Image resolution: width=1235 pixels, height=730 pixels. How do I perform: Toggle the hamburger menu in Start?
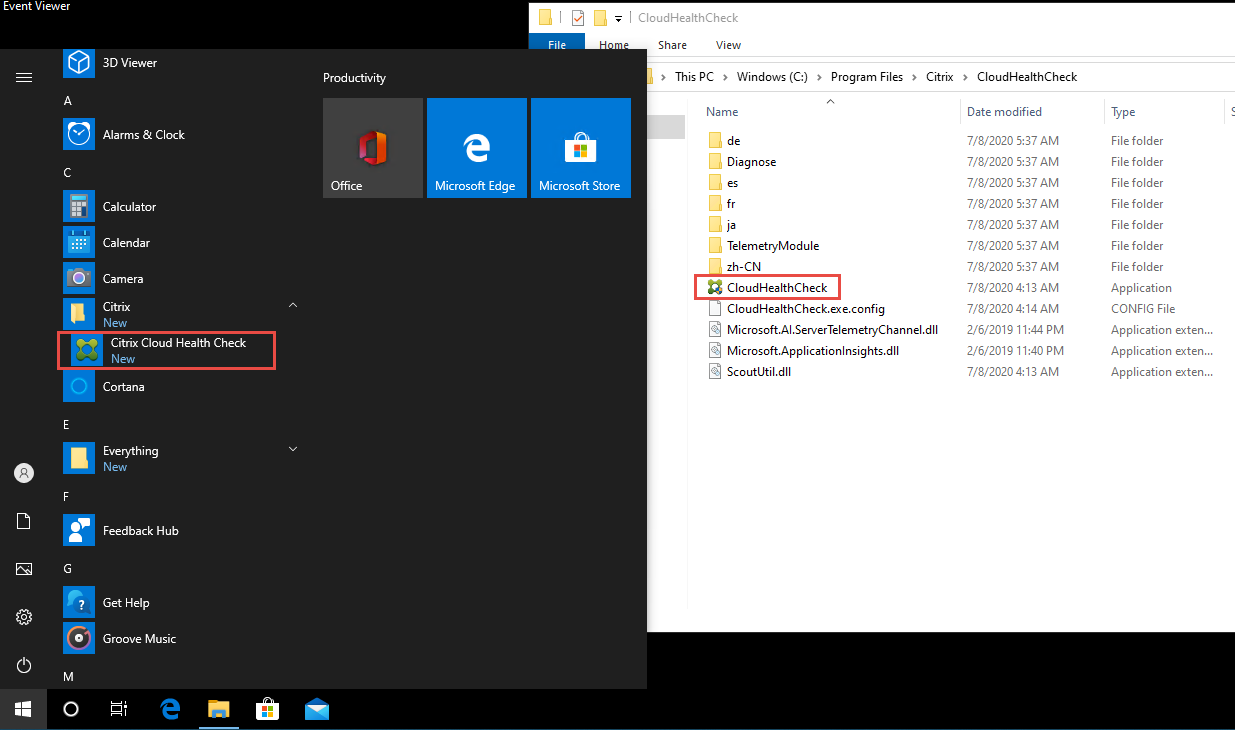(24, 77)
